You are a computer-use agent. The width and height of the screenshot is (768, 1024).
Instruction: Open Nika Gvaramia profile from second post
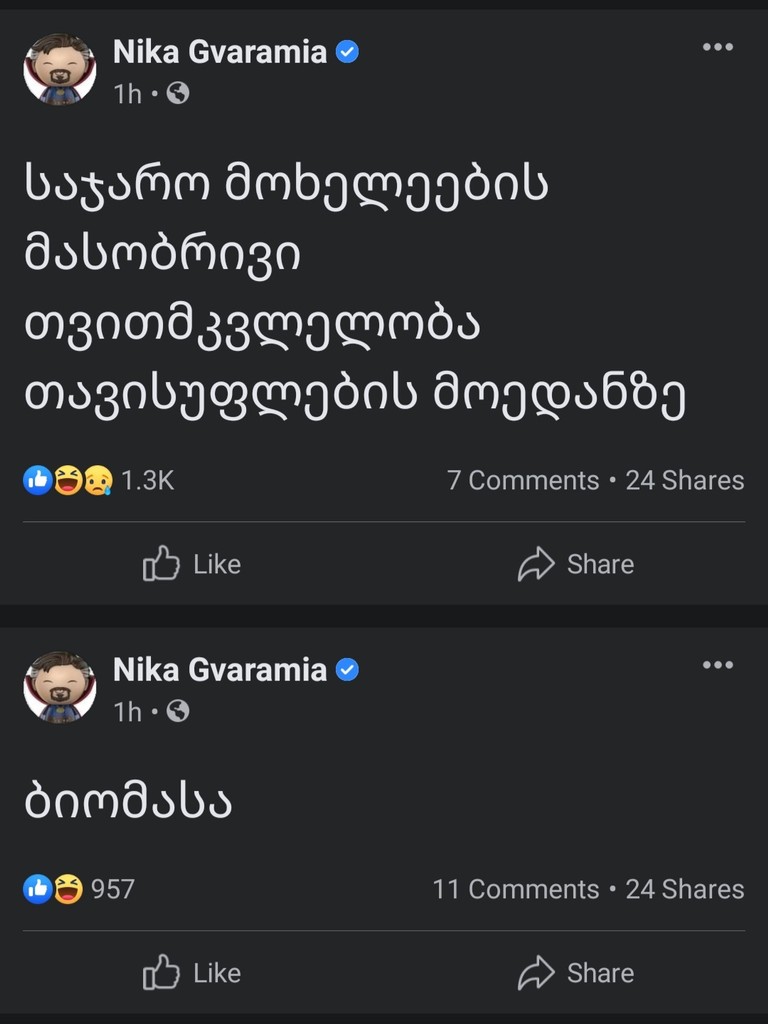point(220,670)
